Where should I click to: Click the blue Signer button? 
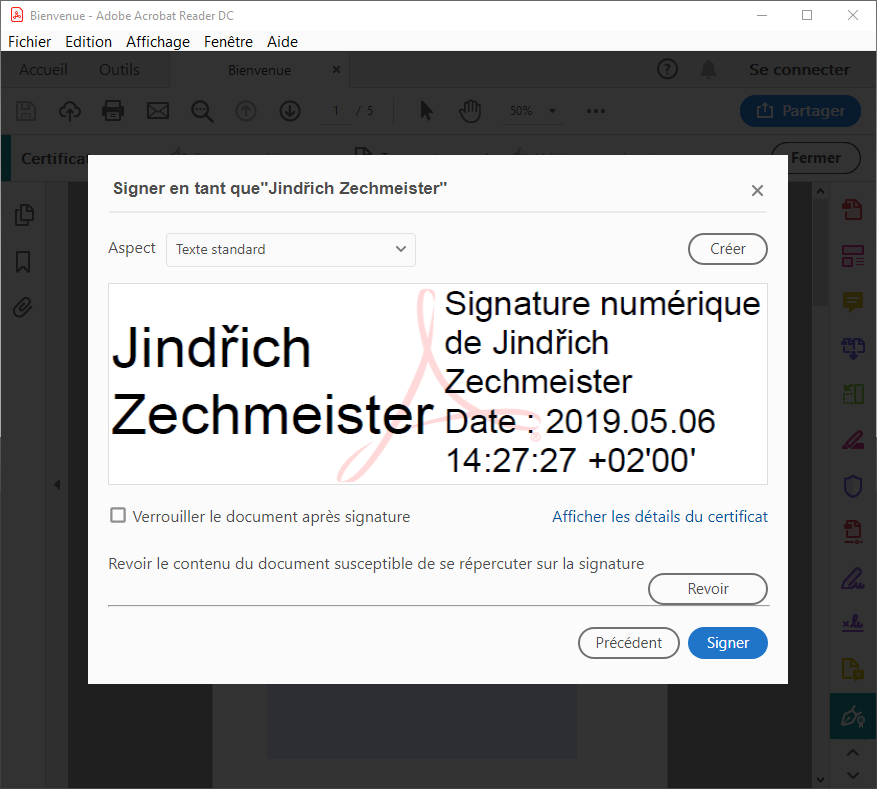[x=727, y=643]
